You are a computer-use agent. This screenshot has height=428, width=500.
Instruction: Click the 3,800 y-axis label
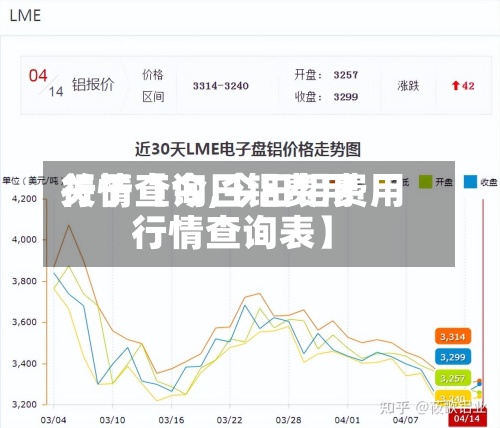[24, 281]
